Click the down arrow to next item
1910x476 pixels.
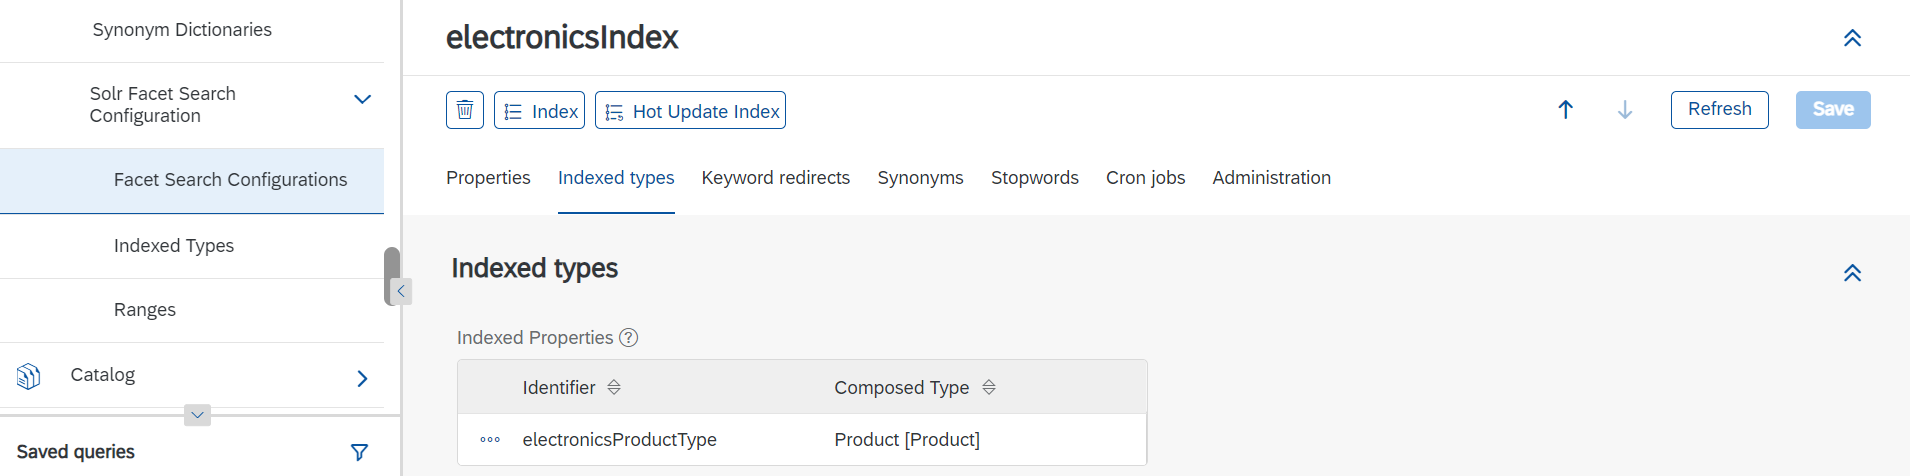(1625, 110)
